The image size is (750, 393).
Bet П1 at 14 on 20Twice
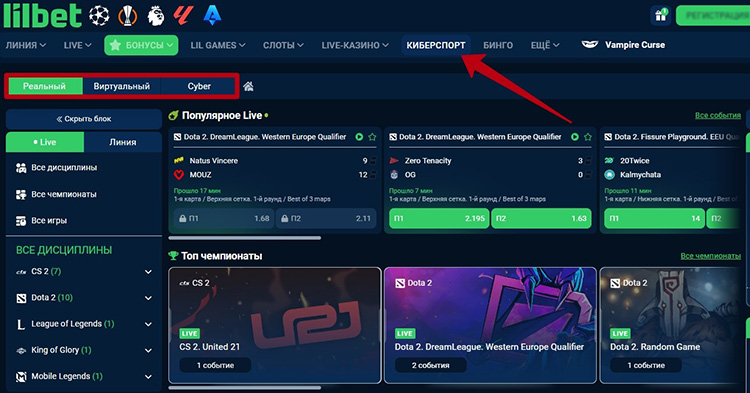click(654, 218)
